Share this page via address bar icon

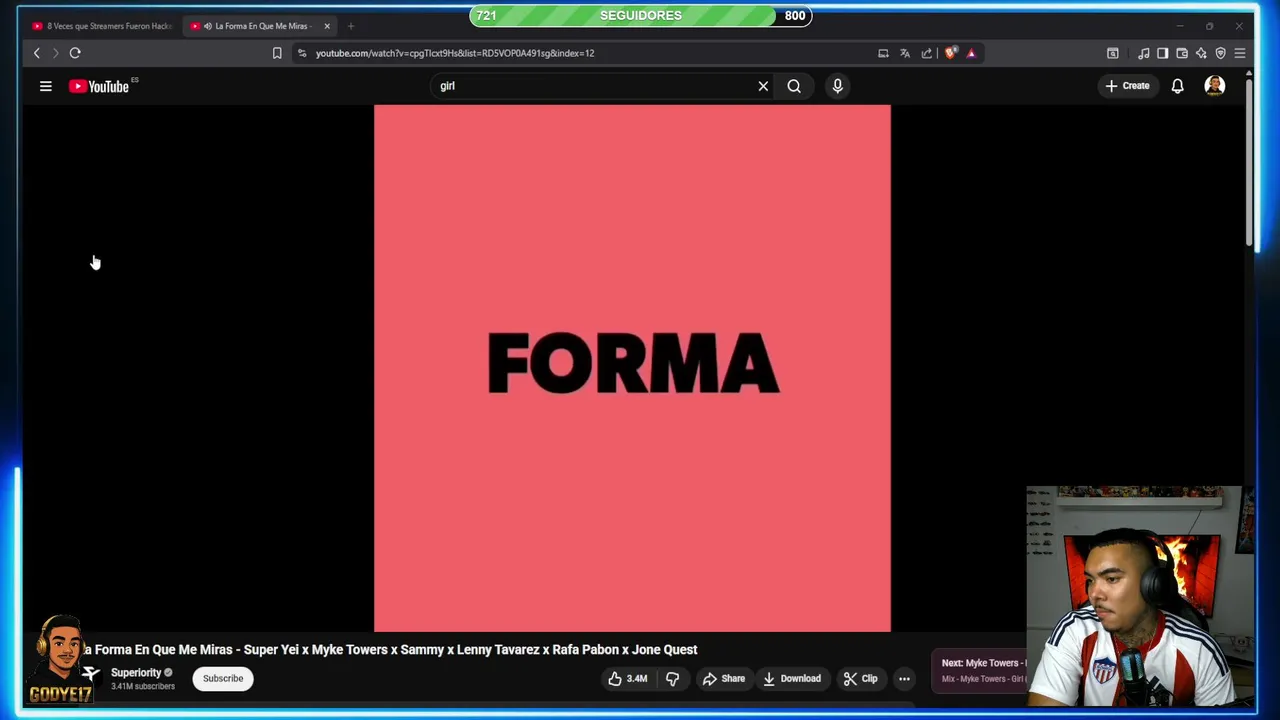927,53
